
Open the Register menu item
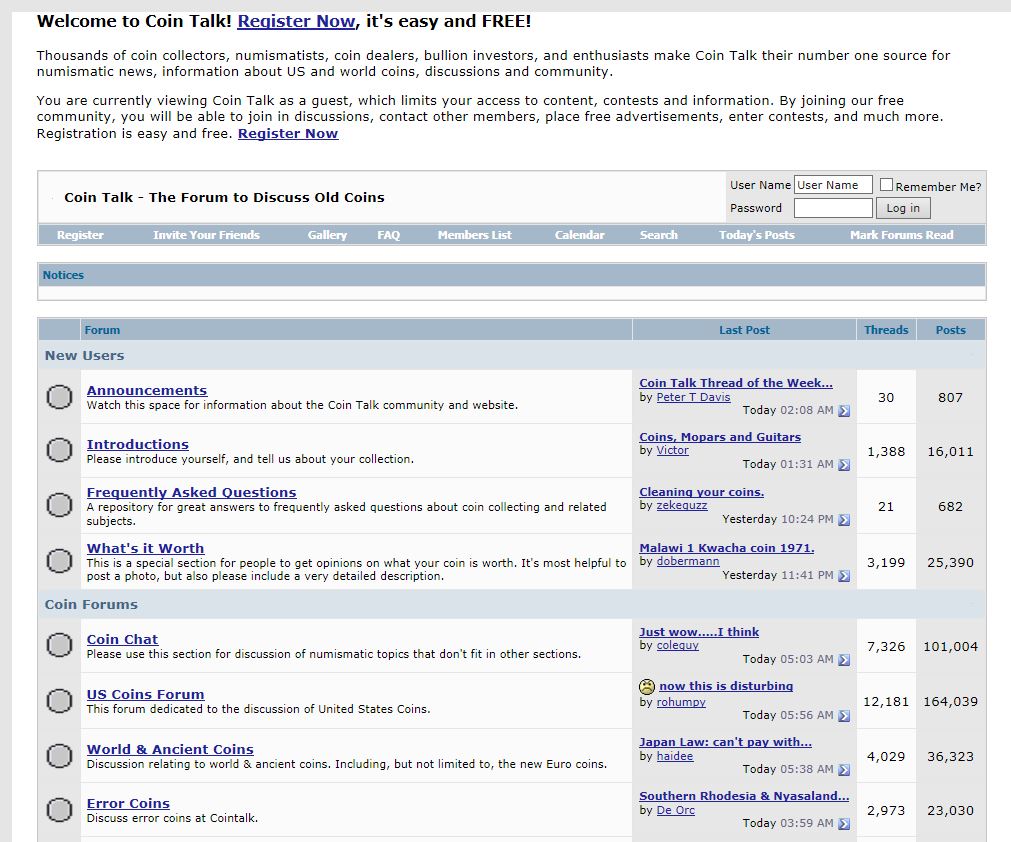click(x=80, y=235)
